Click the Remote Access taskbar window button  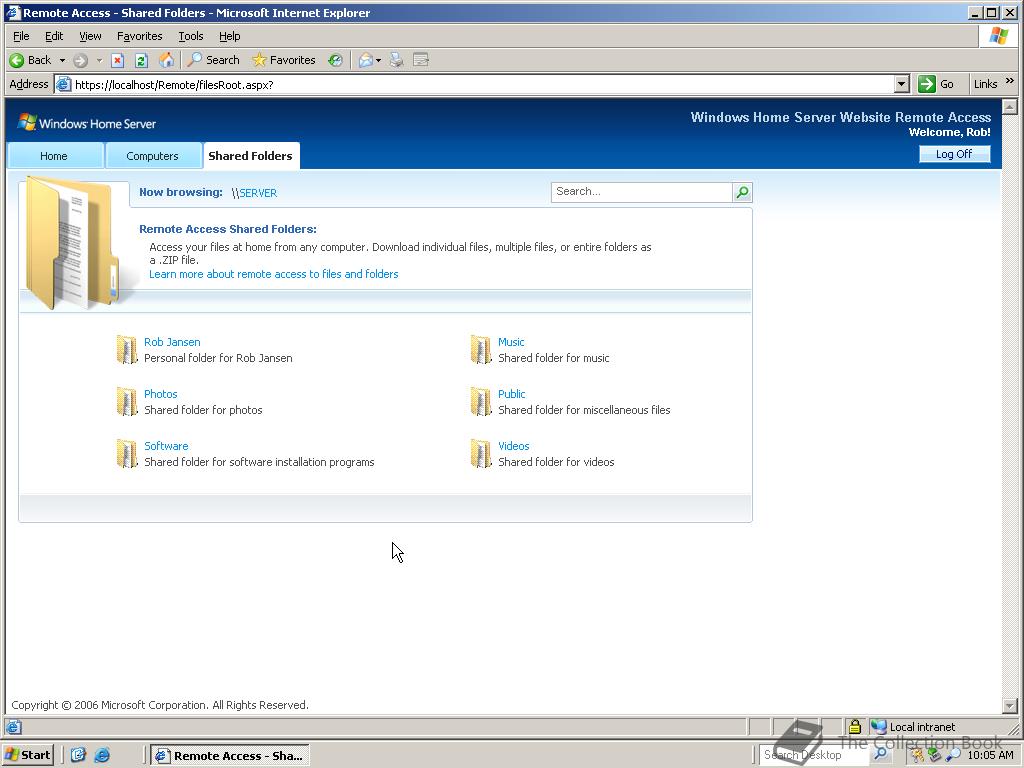pos(230,756)
